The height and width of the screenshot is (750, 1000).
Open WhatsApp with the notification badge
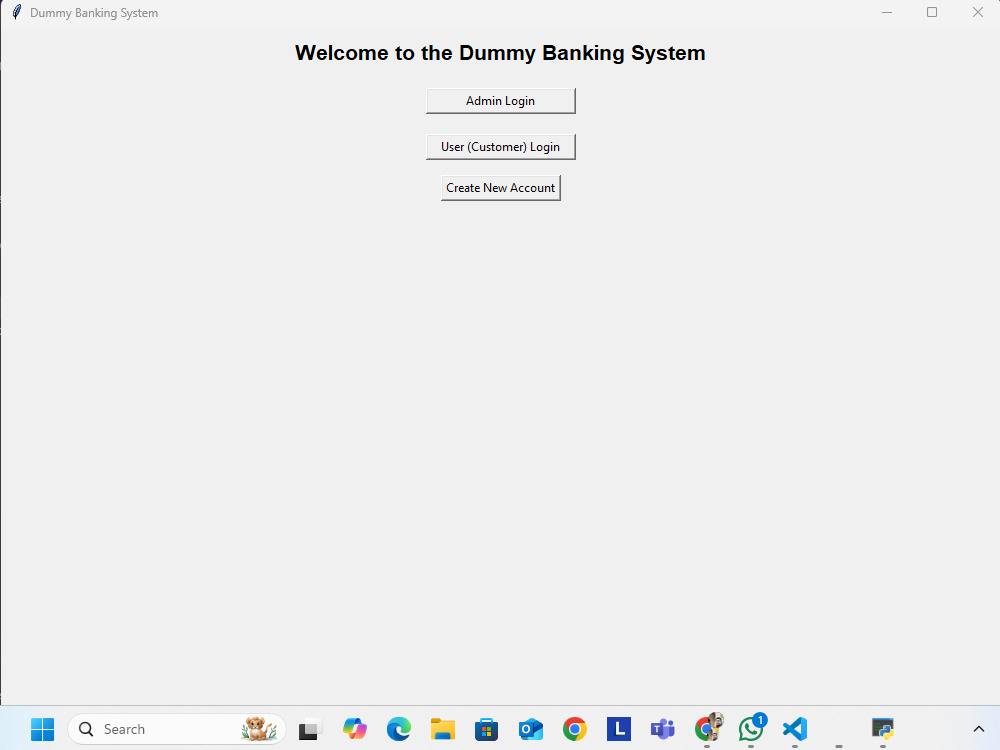pos(751,728)
